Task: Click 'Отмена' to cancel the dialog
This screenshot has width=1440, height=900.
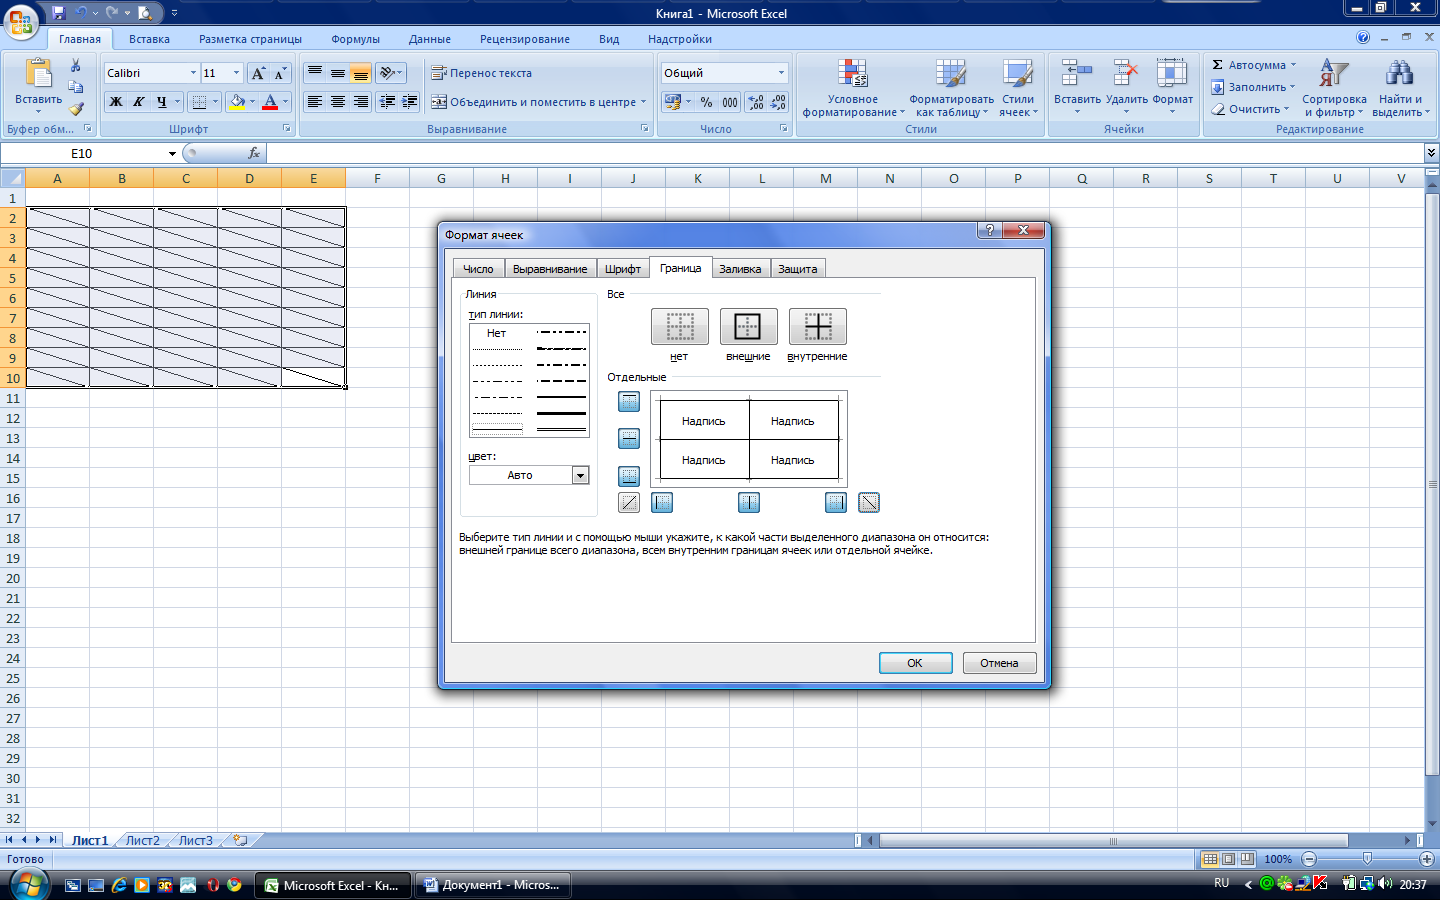Action: 999,663
